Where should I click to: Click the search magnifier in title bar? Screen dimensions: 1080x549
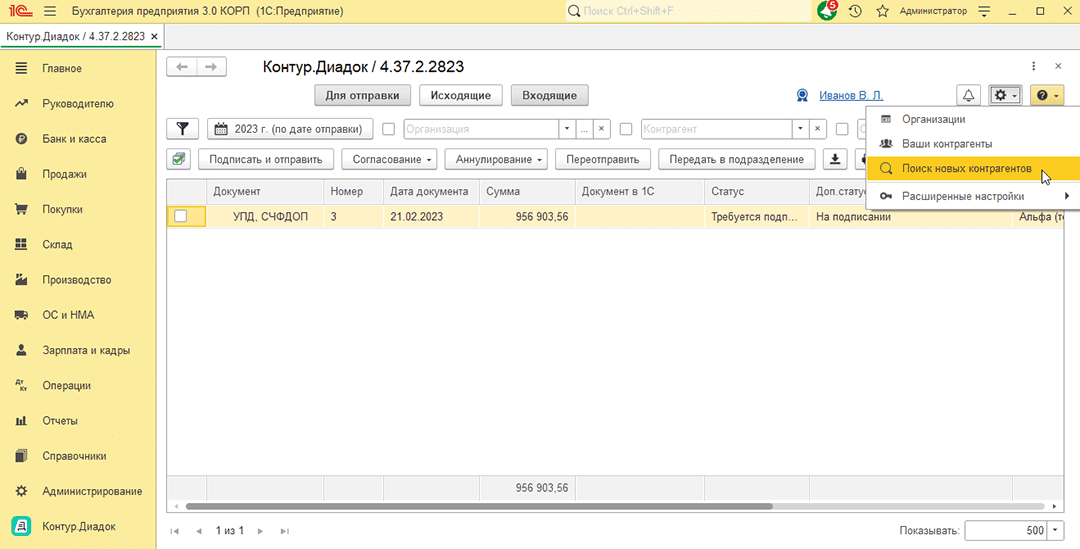[x=574, y=11]
